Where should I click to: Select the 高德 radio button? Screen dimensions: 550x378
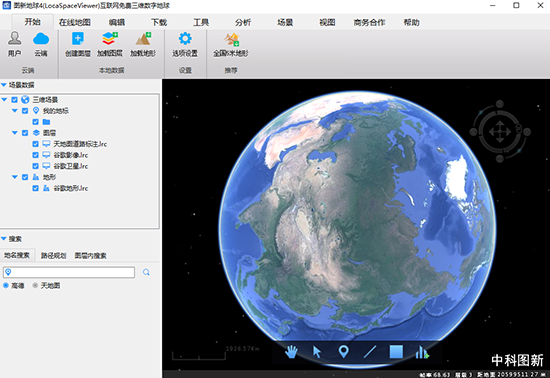(6, 285)
